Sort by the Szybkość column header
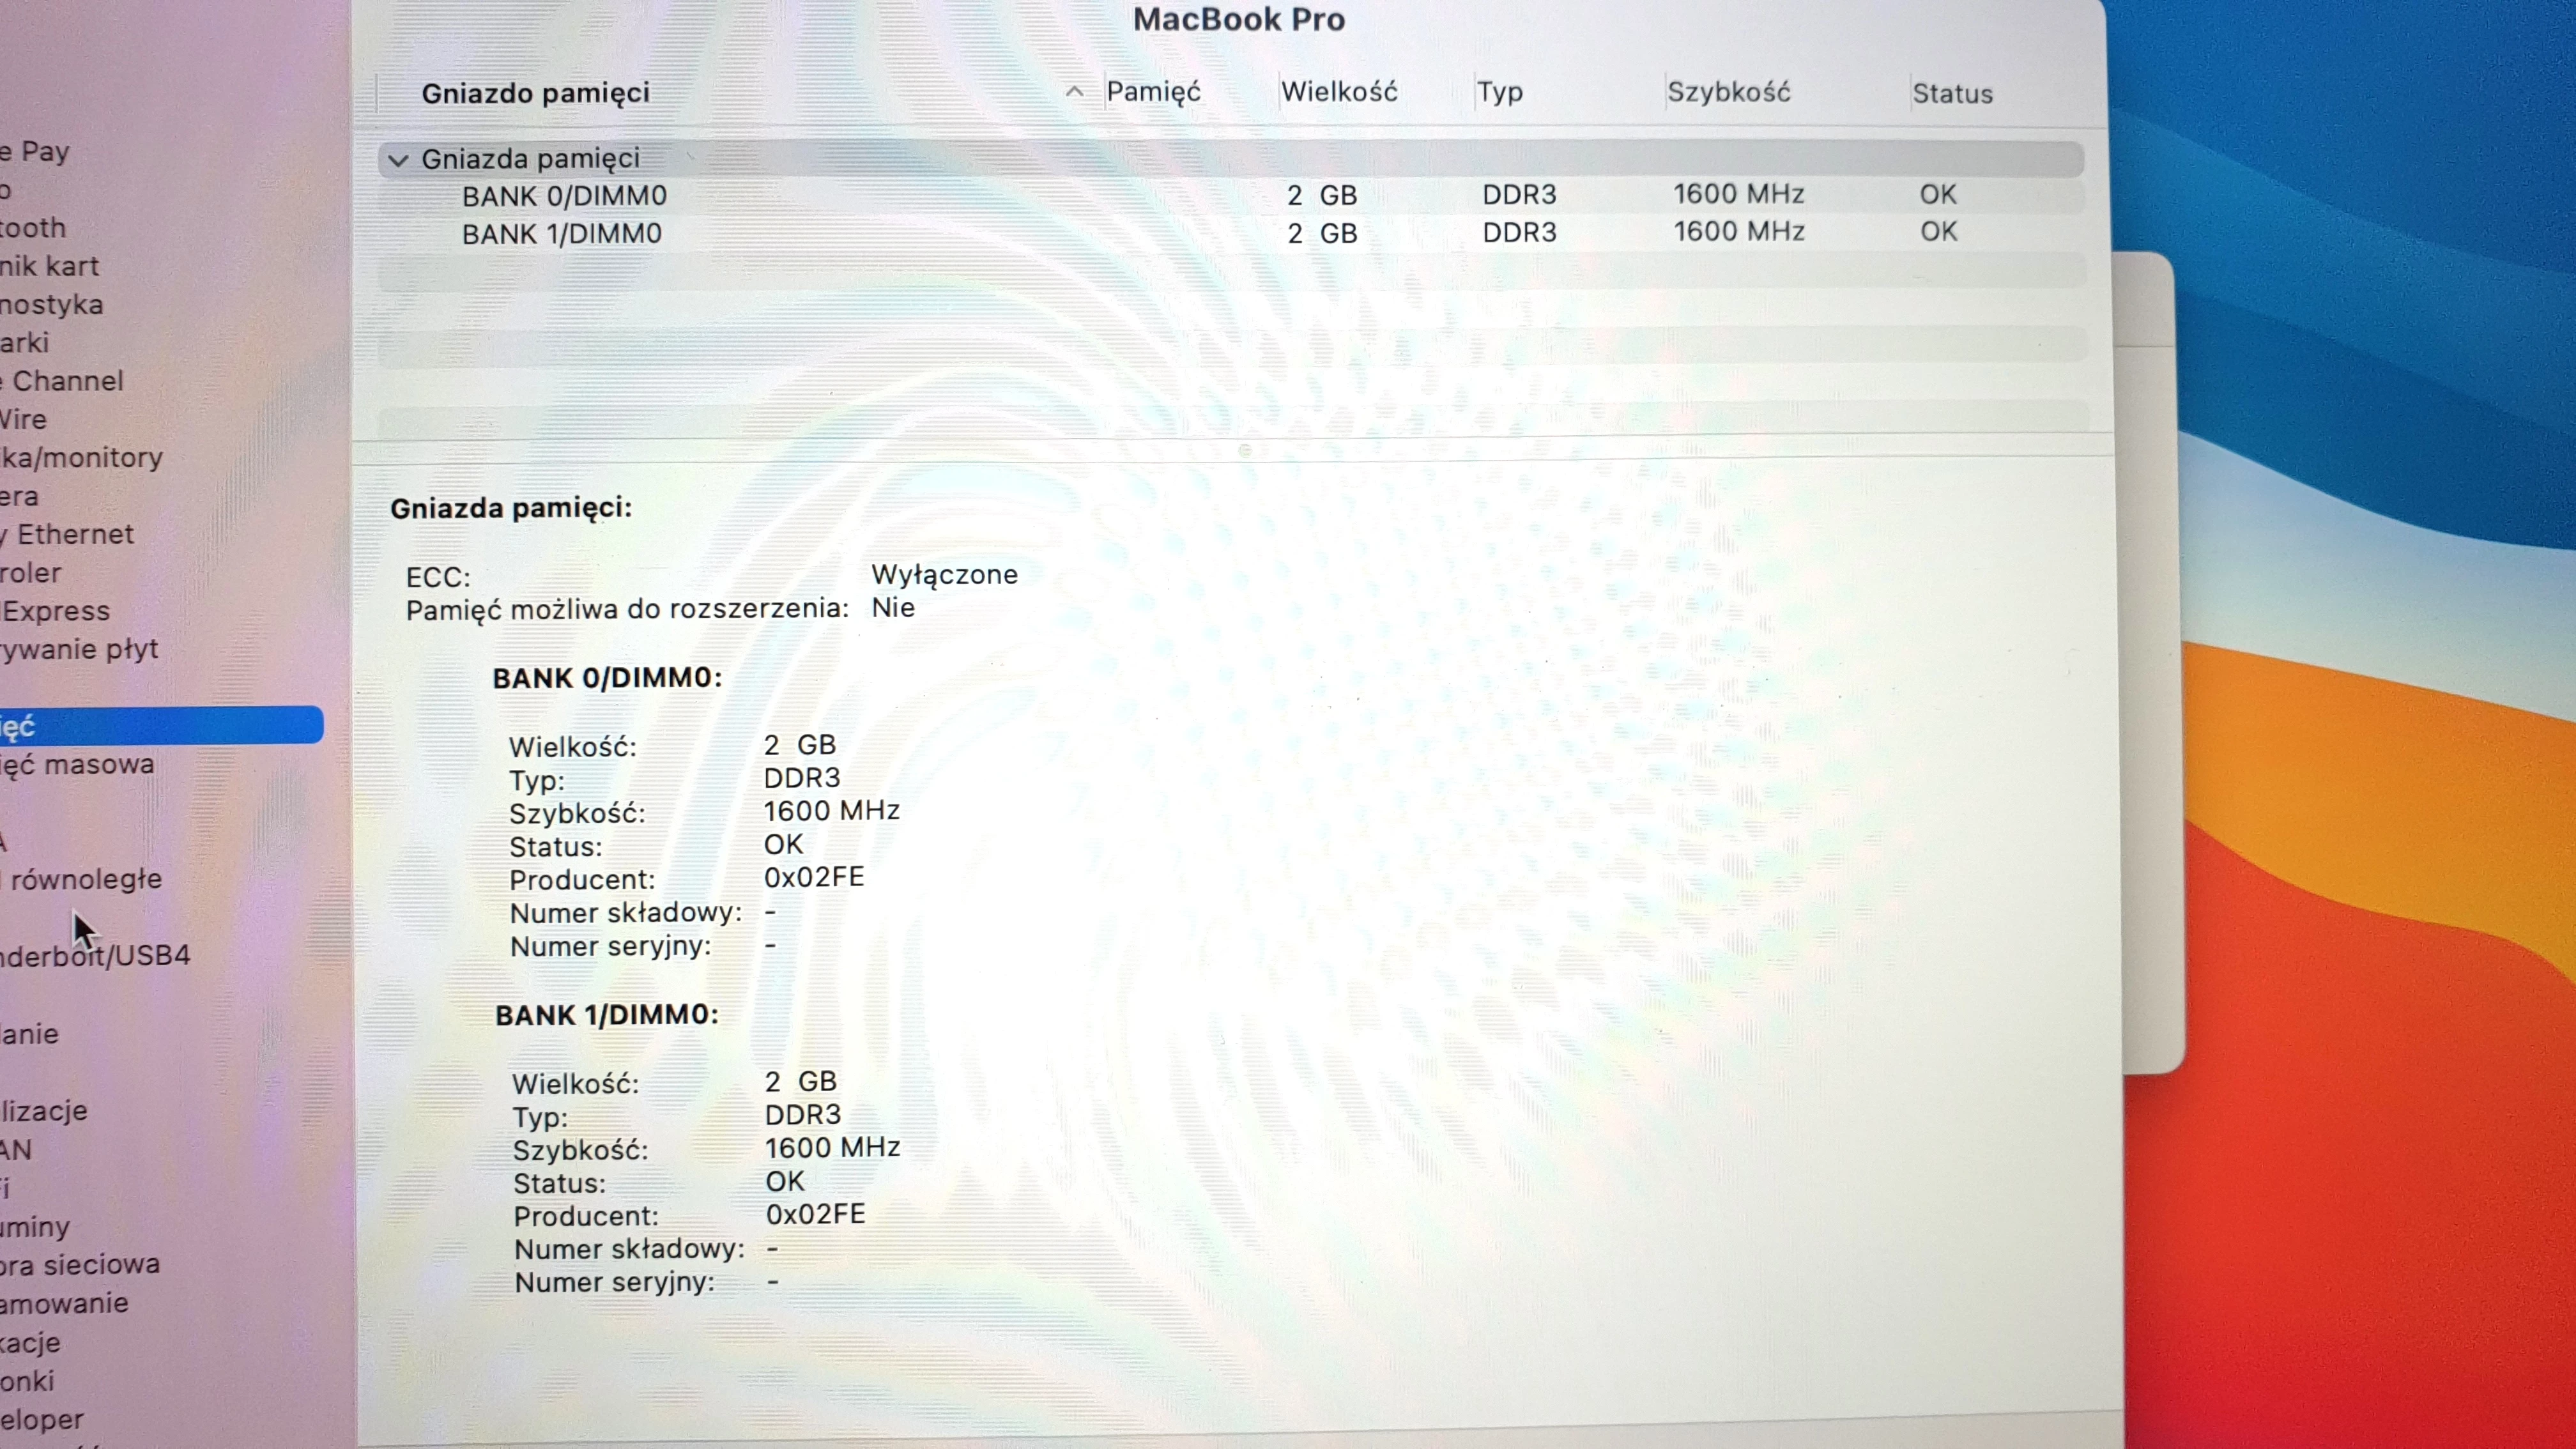The width and height of the screenshot is (2576, 1449). coord(1728,92)
